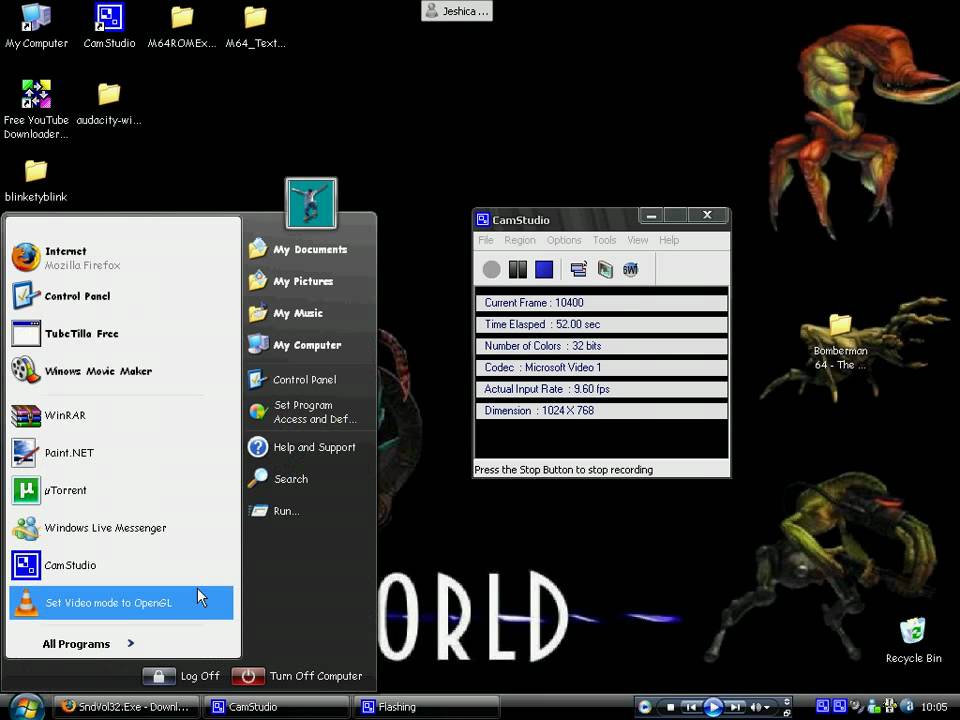Launch TubeTilla Free from the Start menu
The image size is (960, 720).
[x=122, y=334]
